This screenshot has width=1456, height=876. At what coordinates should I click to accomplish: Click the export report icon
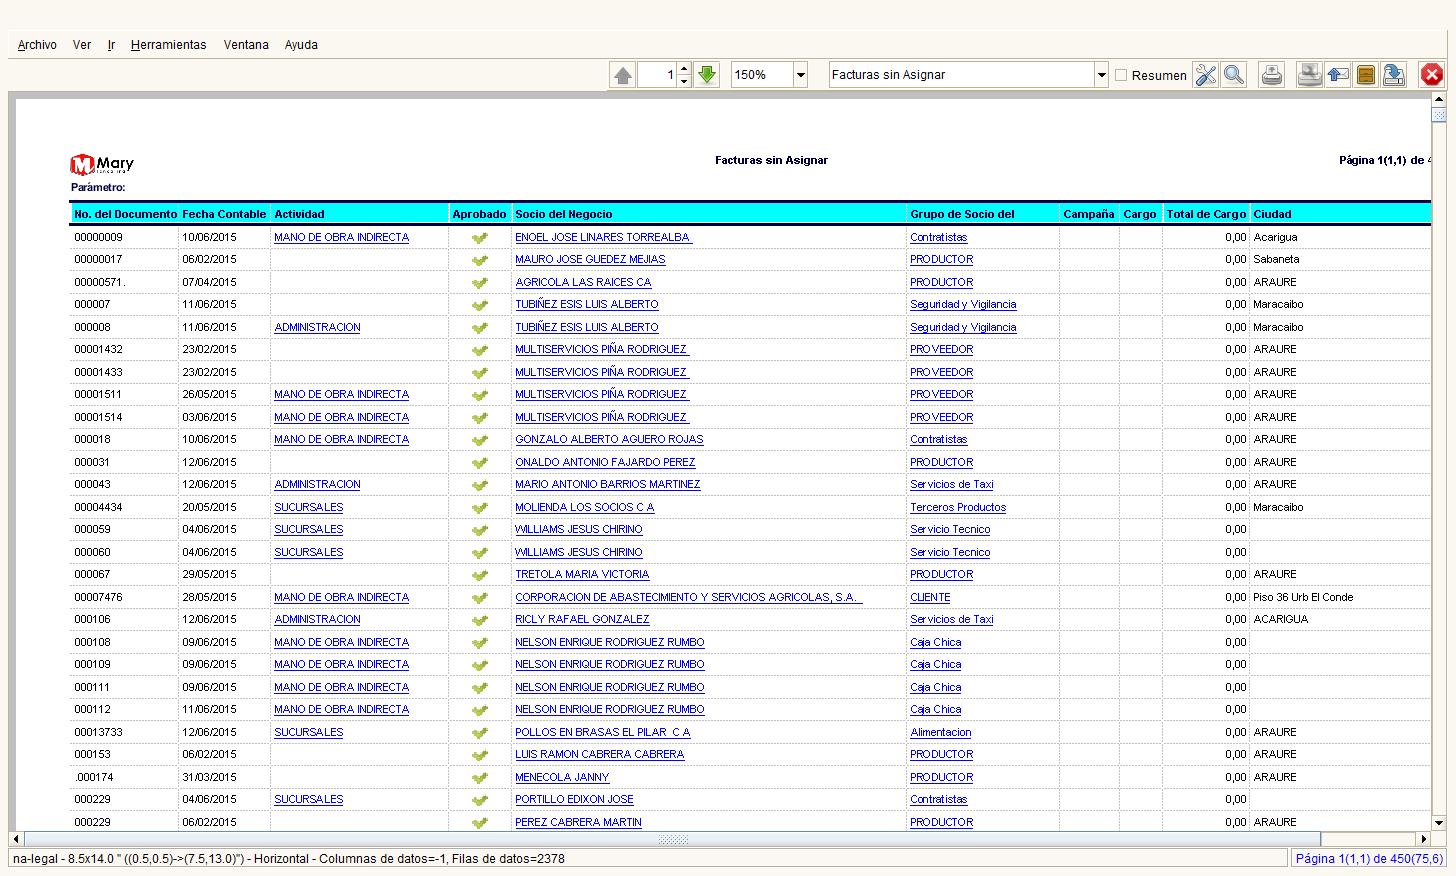1394,75
